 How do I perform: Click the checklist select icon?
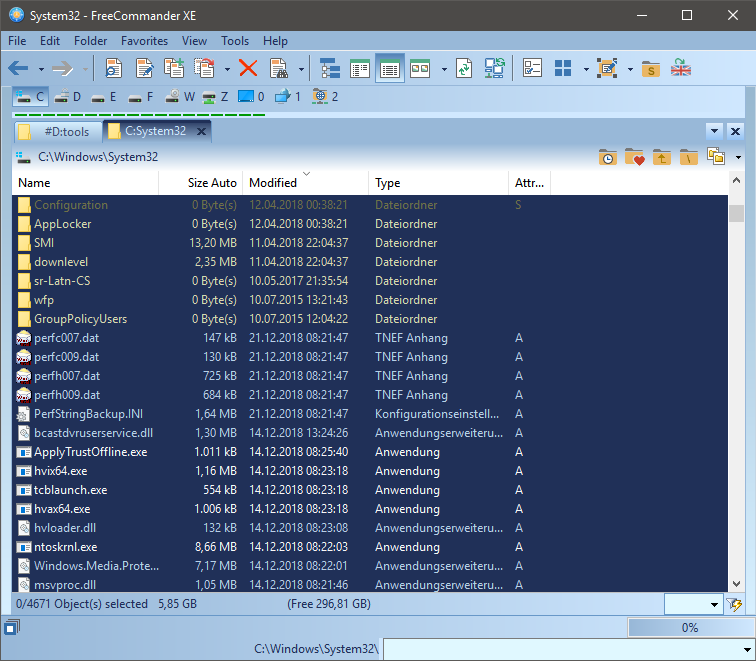pyautogui.click(x=533, y=68)
